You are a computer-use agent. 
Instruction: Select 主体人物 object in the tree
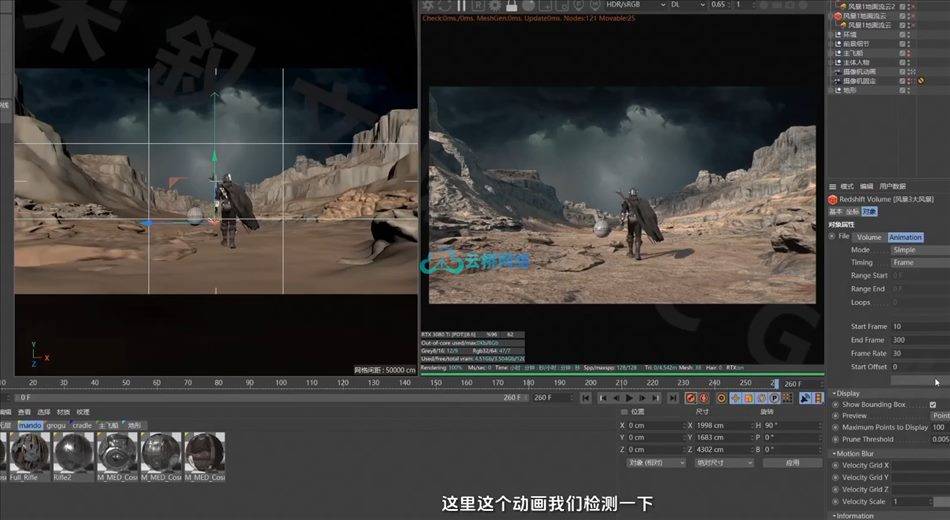click(856, 62)
